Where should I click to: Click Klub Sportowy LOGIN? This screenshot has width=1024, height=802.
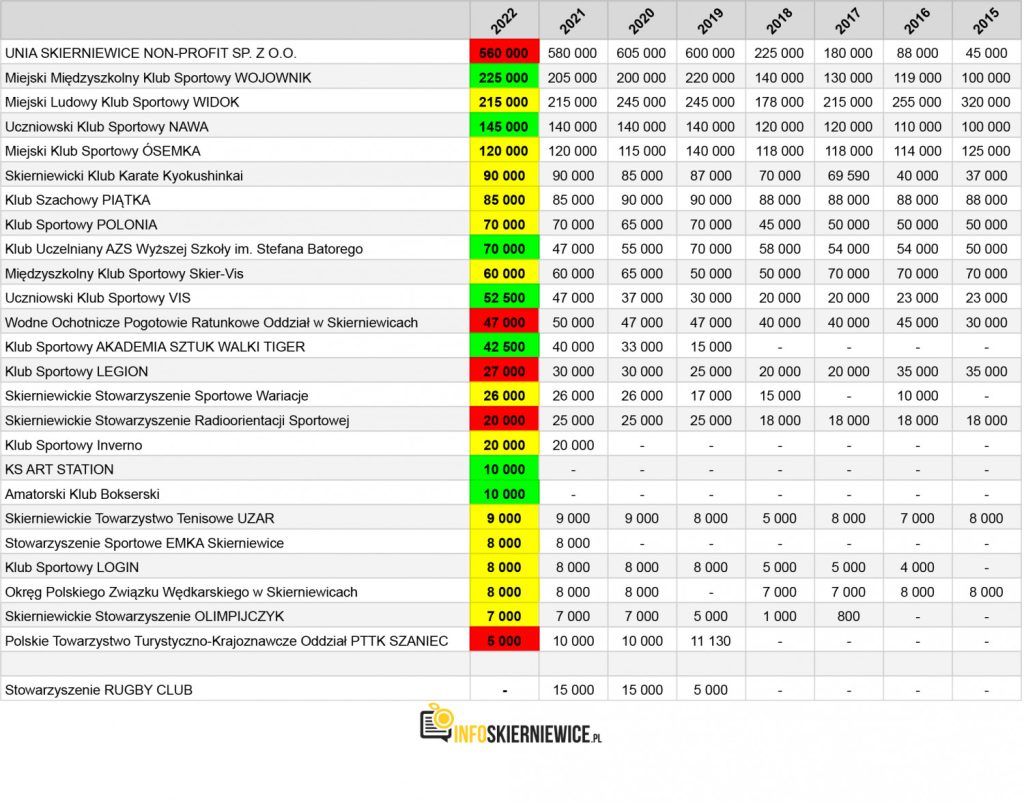[72, 568]
